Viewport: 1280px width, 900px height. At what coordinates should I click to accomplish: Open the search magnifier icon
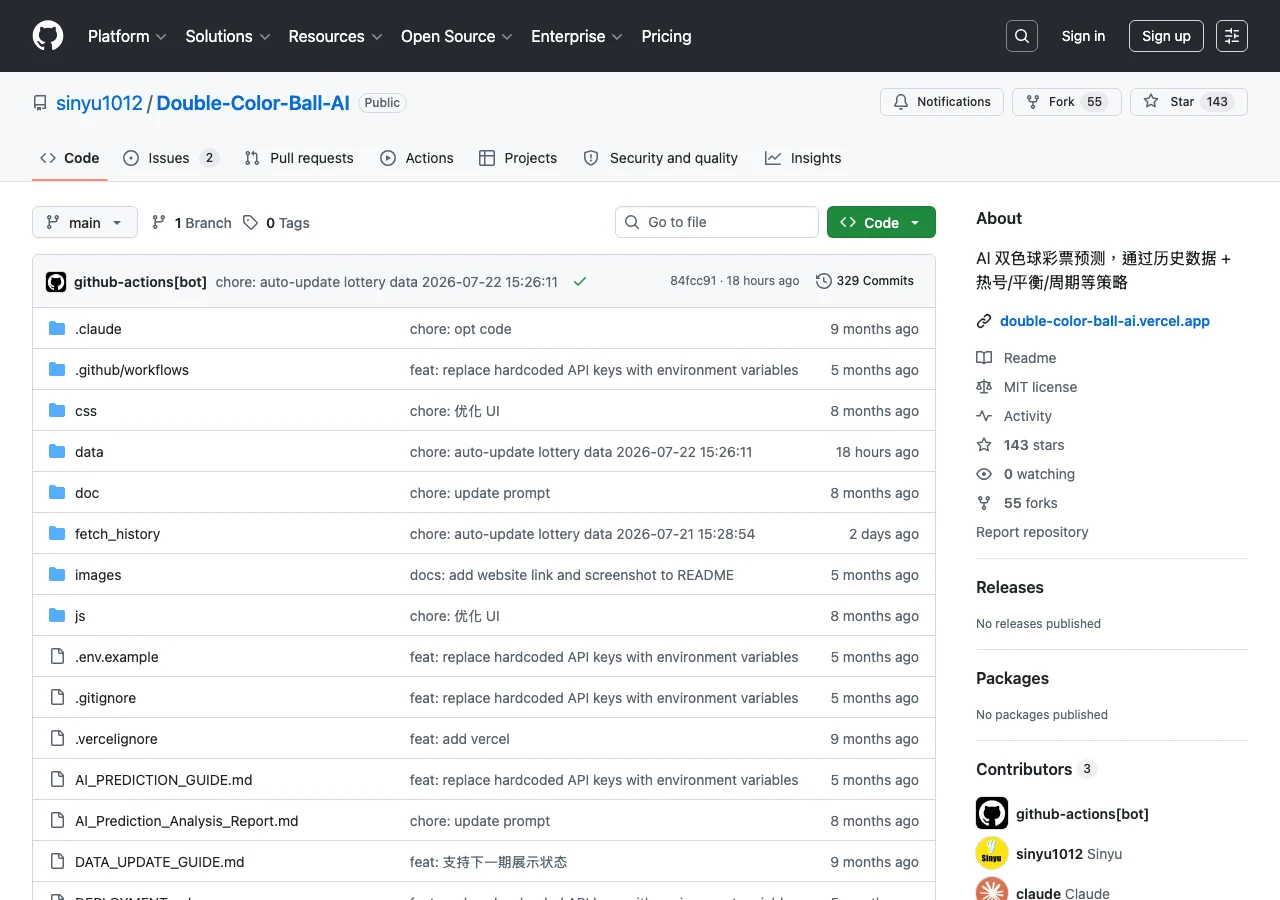coord(1022,36)
